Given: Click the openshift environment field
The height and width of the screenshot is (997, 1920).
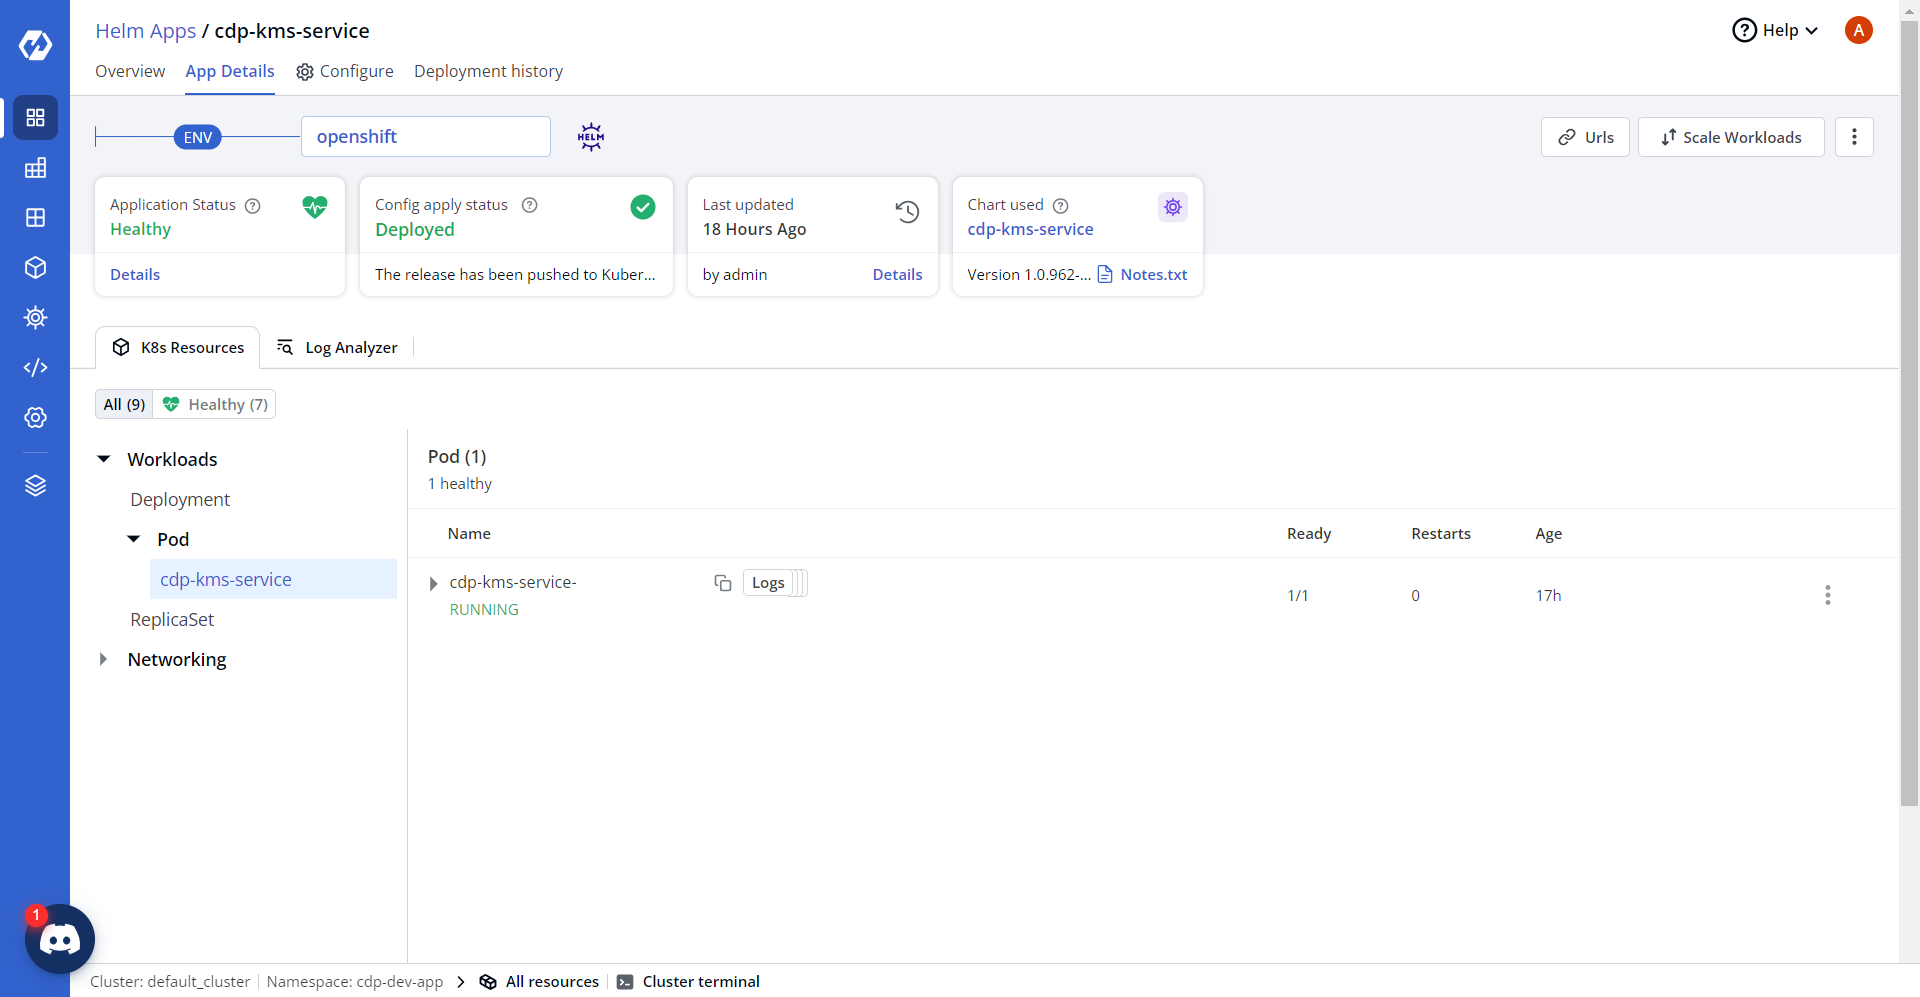Looking at the screenshot, I should click(425, 137).
